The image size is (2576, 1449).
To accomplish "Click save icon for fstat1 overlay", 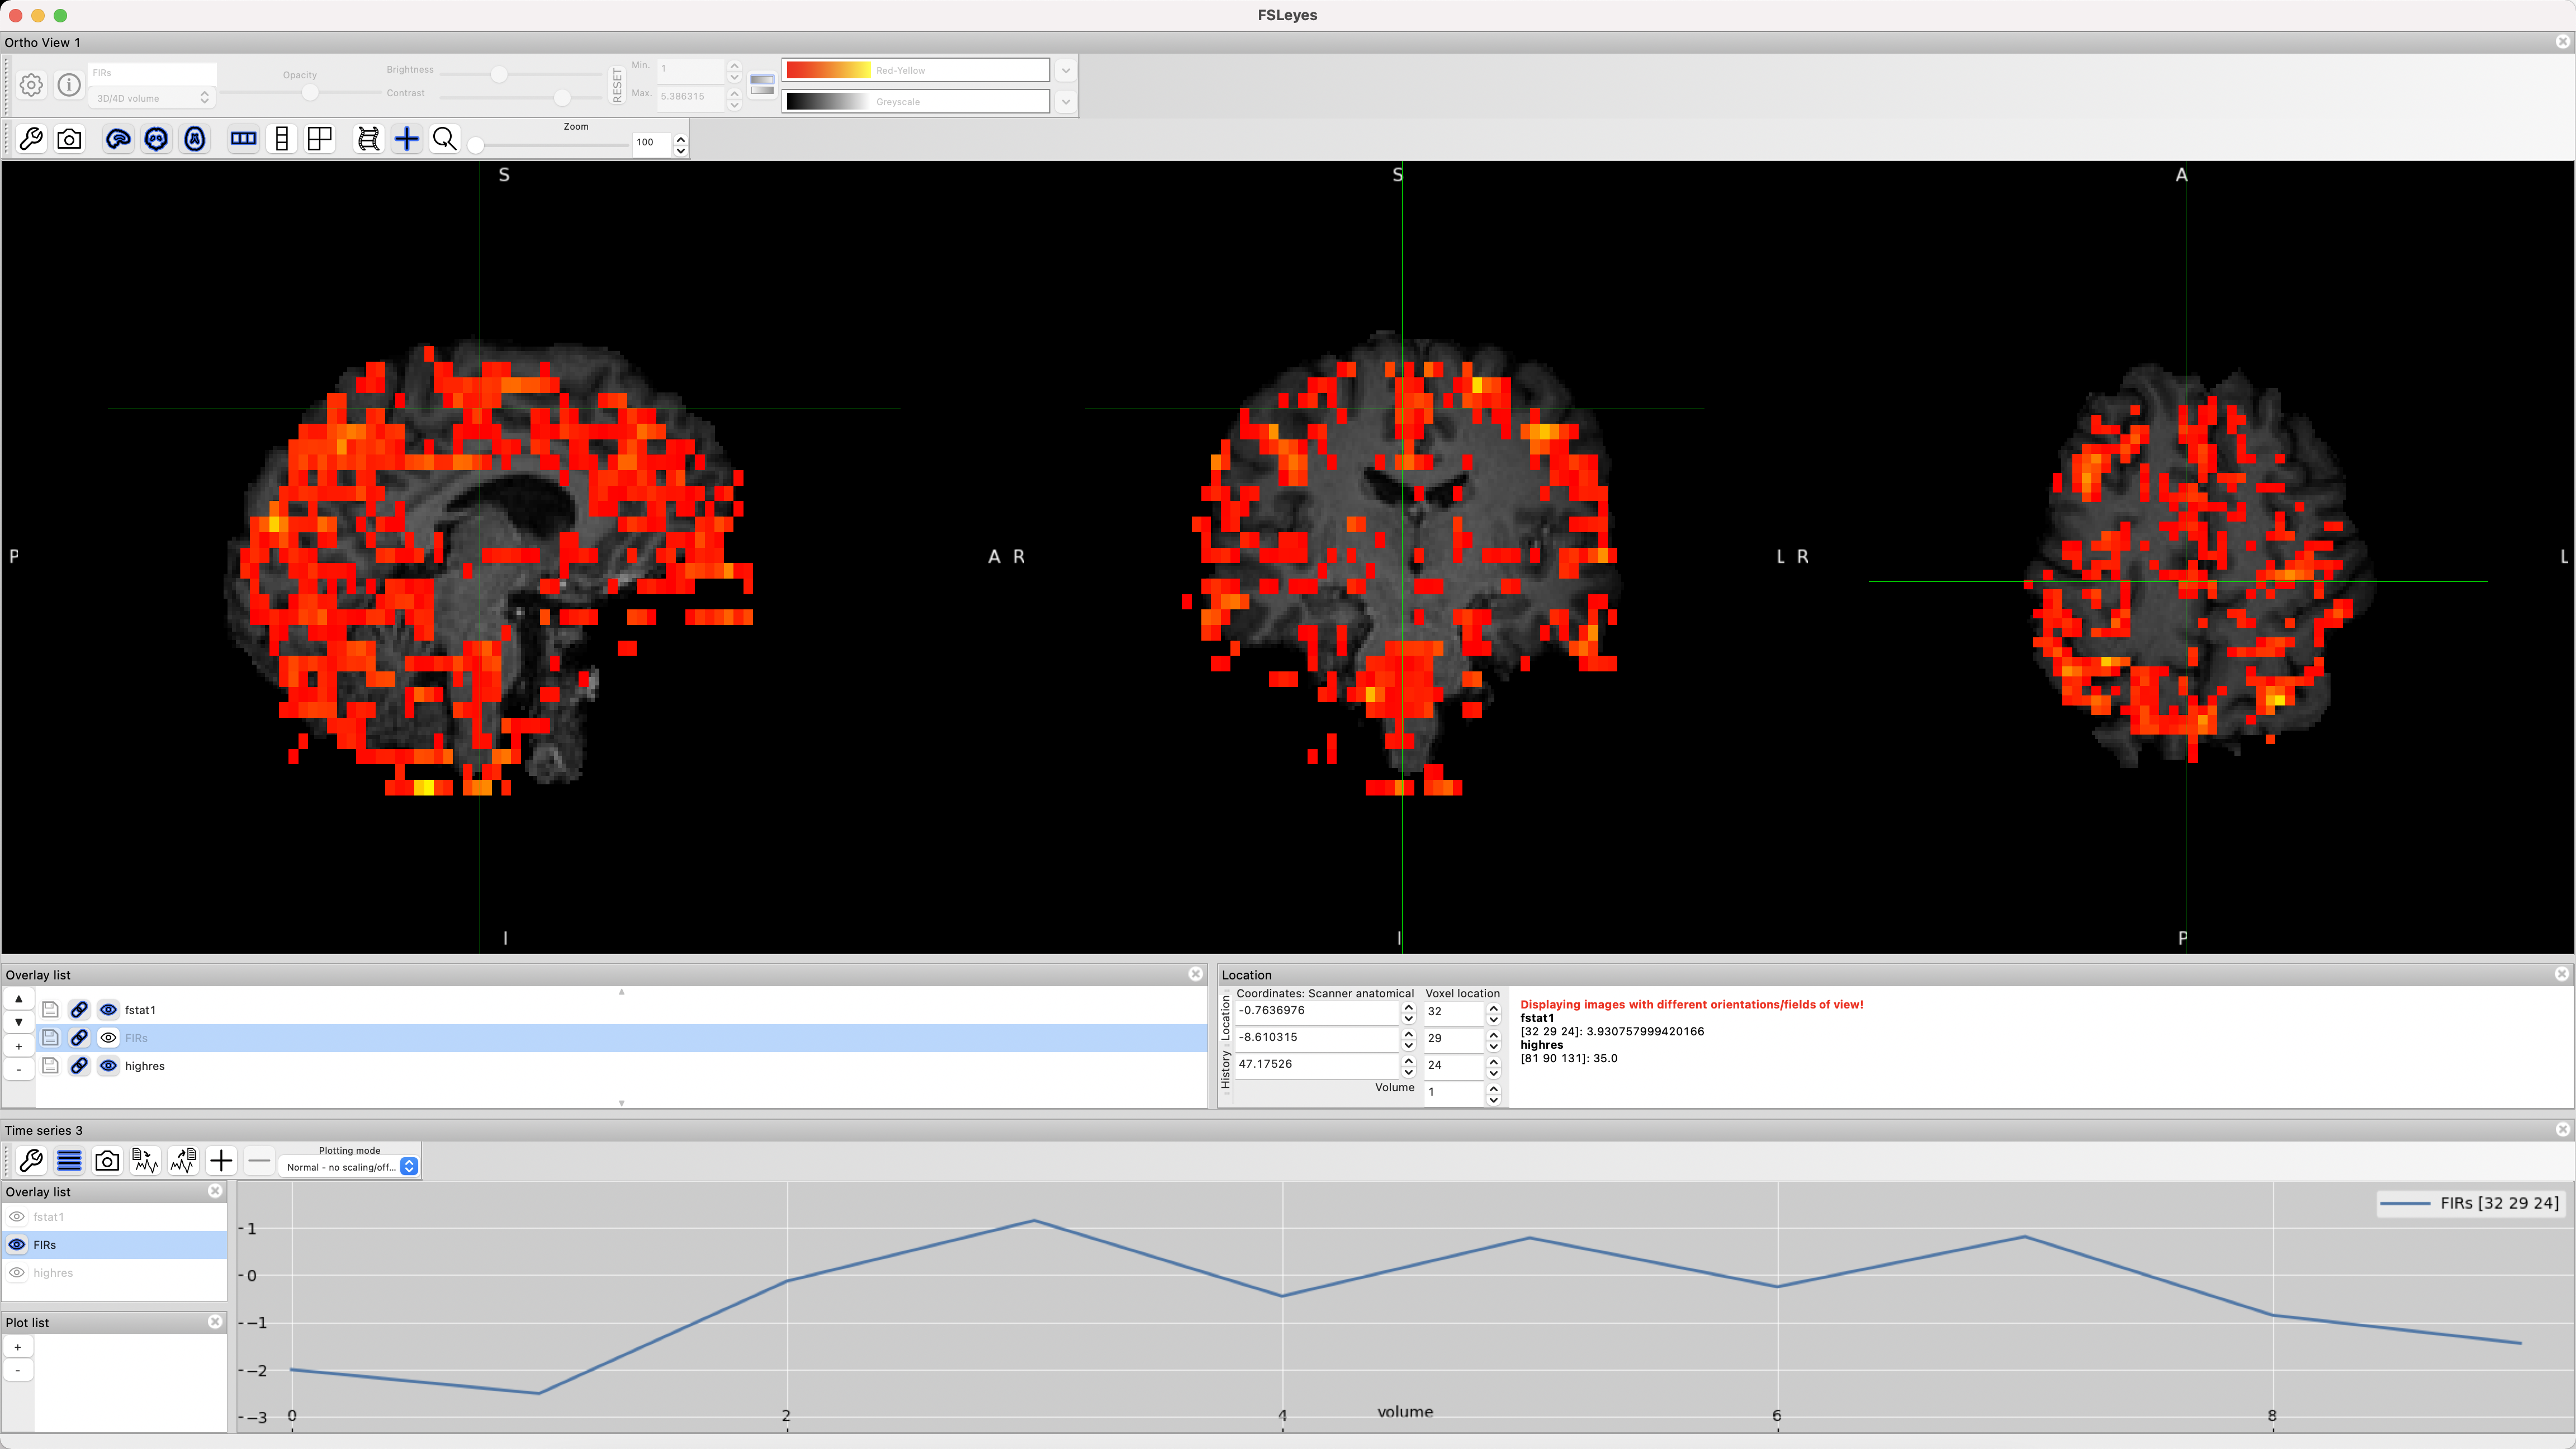I will (50, 1010).
